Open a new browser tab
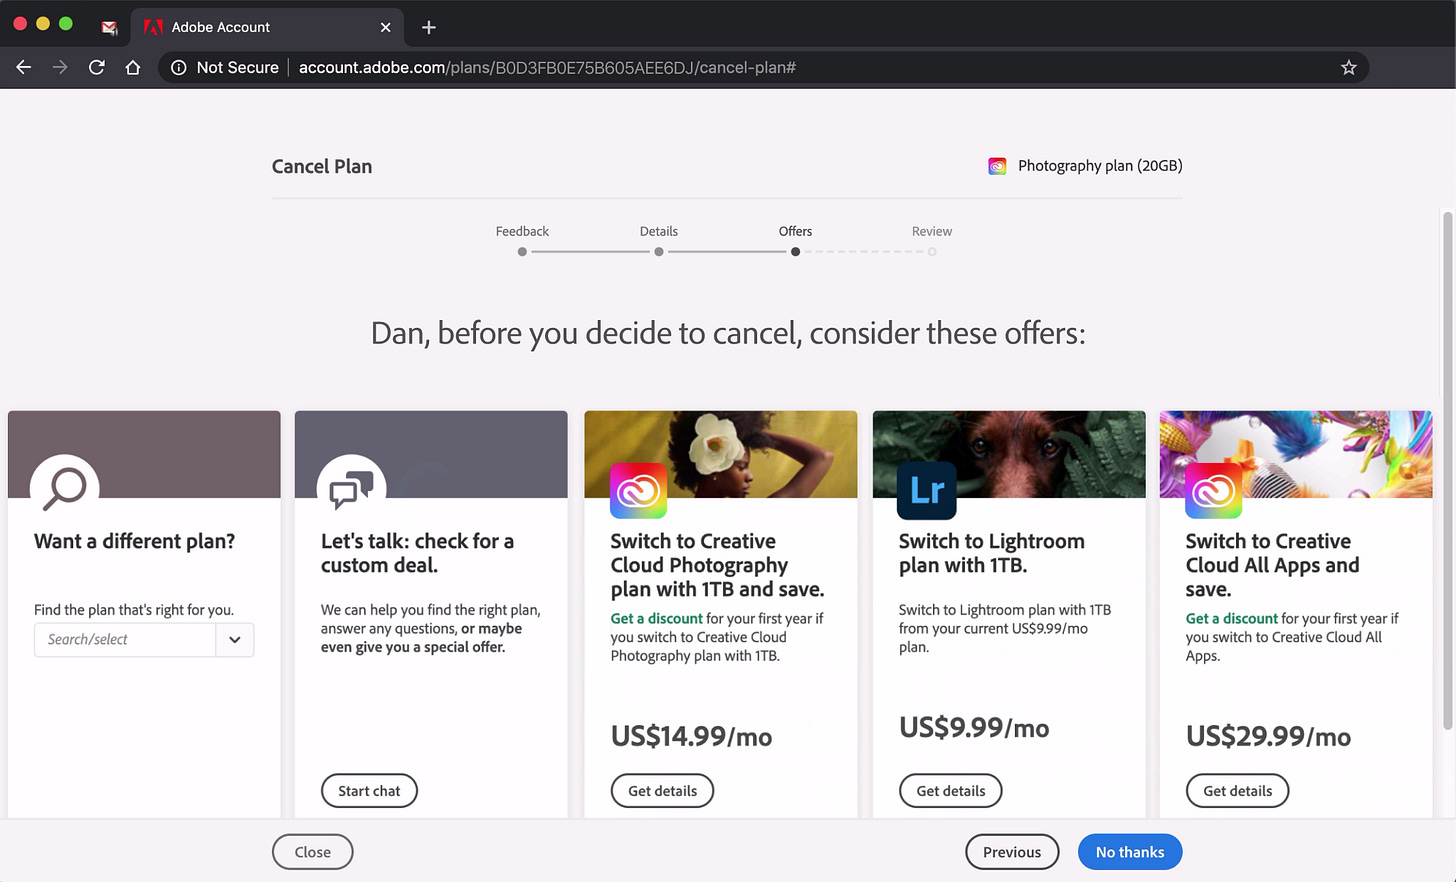Screen dimensions: 1456x882 429,27
